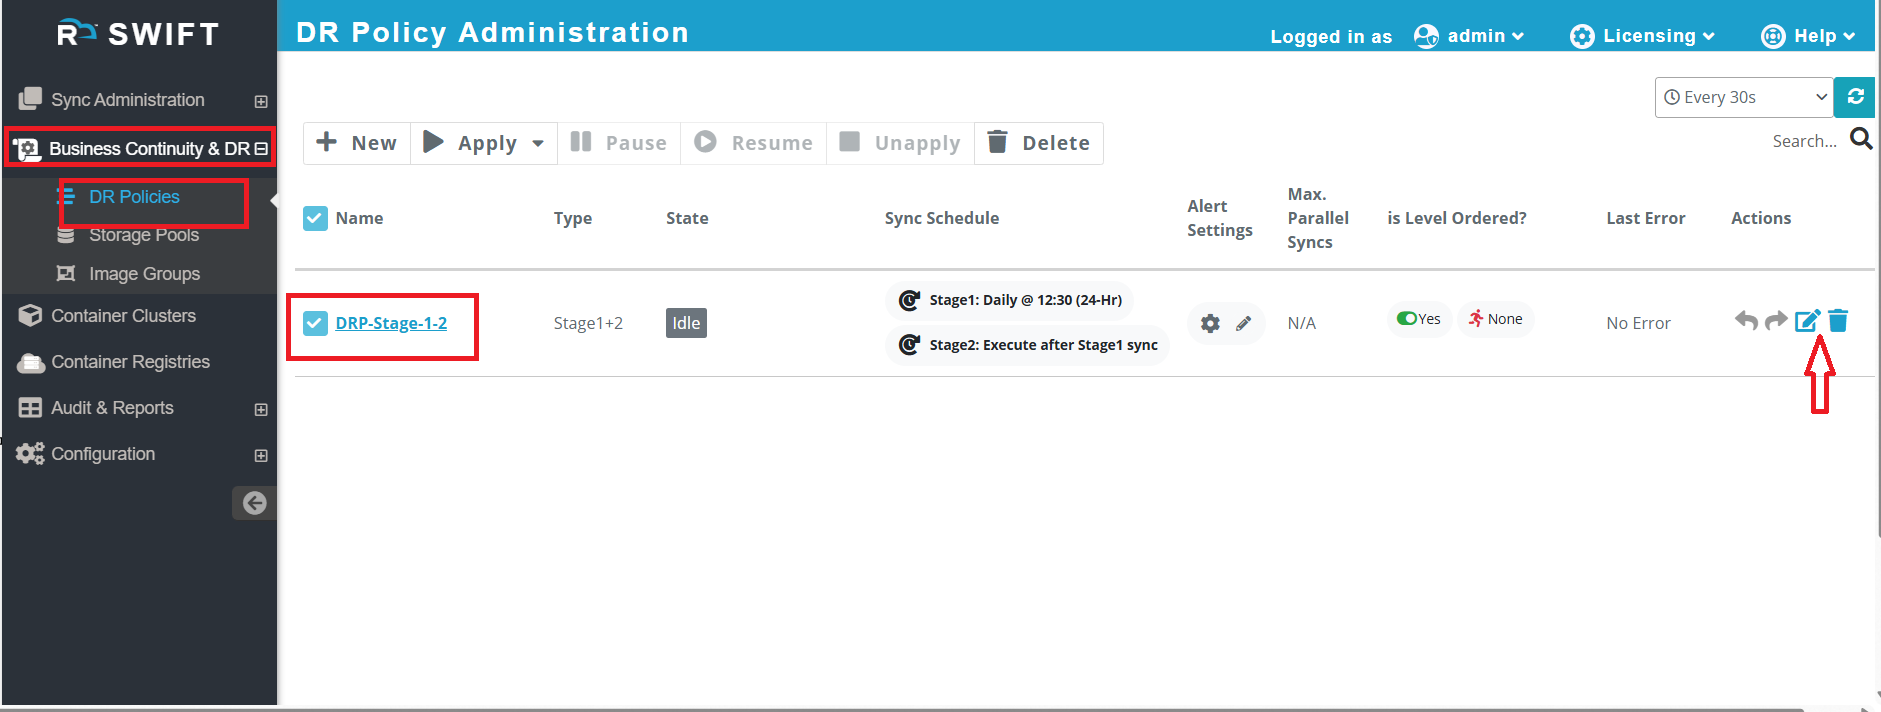Edit alert settings pencil icon
Screen dimensions: 1881x712
point(1243,323)
